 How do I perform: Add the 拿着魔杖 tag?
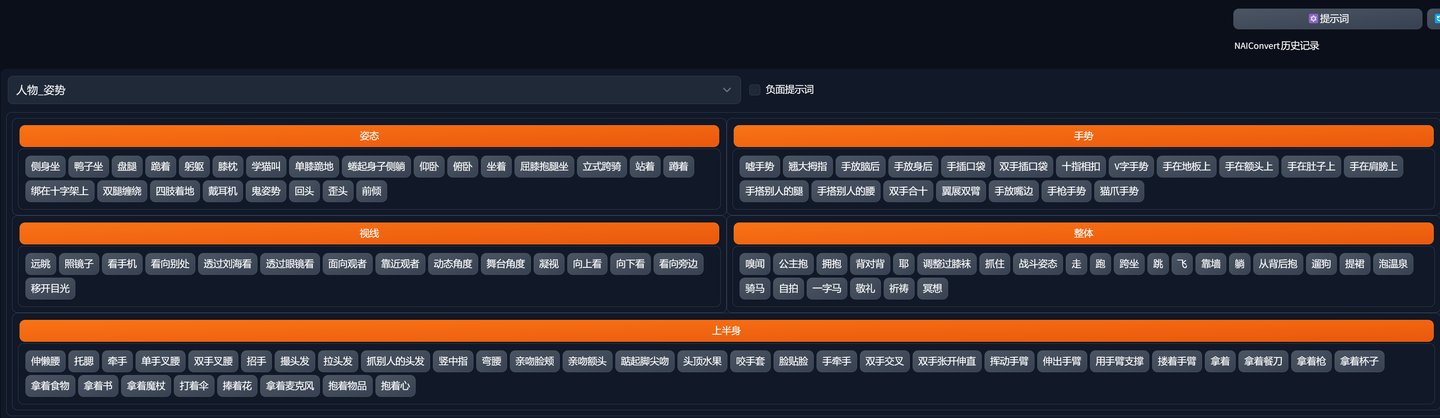pyautogui.click(x=146, y=386)
